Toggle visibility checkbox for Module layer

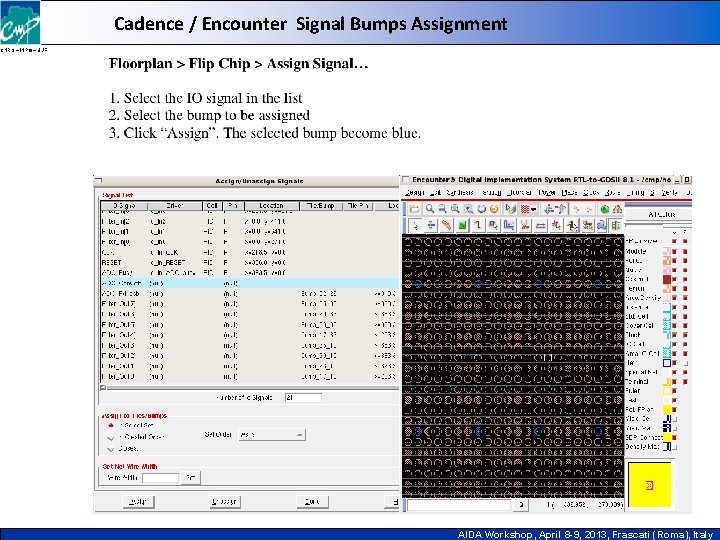(x=675, y=251)
